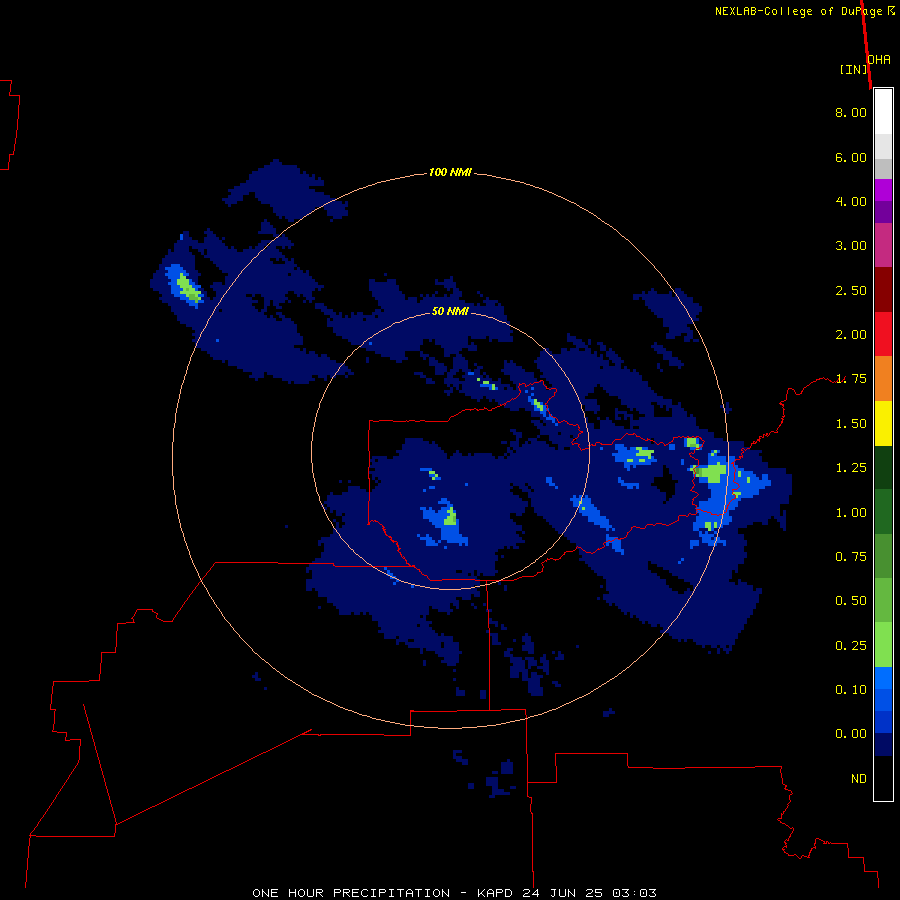Click the 4.00 legend value
900x900 pixels.
click(x=851, y=201)
